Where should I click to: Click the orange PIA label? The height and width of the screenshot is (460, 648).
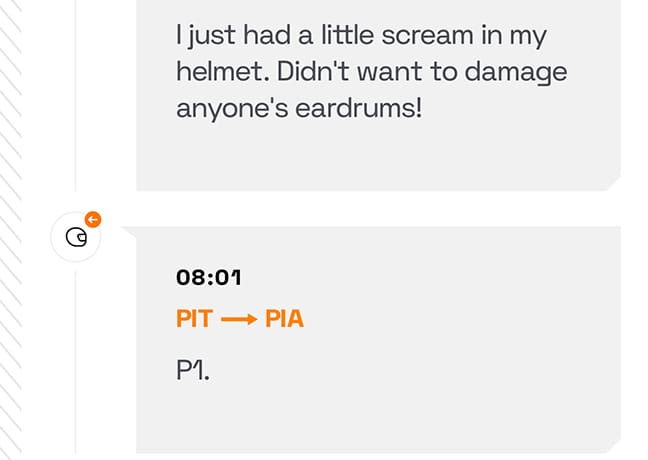284,320
